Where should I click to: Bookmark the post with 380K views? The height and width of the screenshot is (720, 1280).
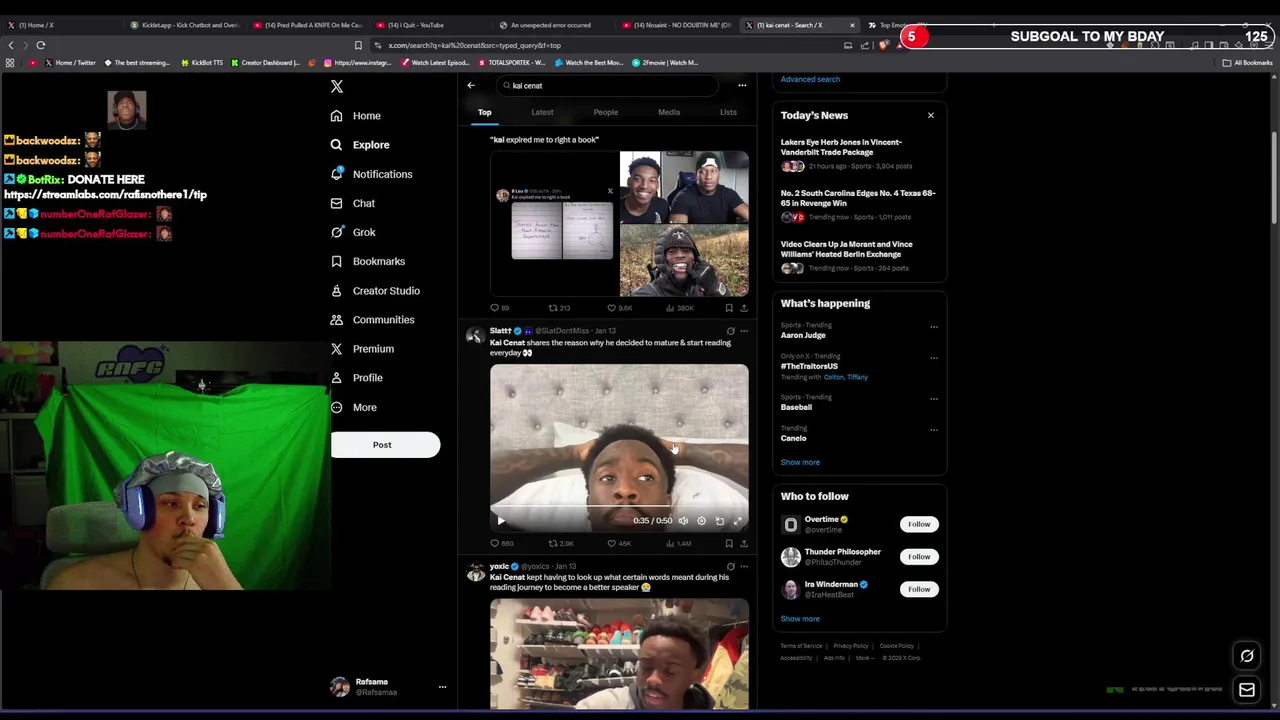729,308
